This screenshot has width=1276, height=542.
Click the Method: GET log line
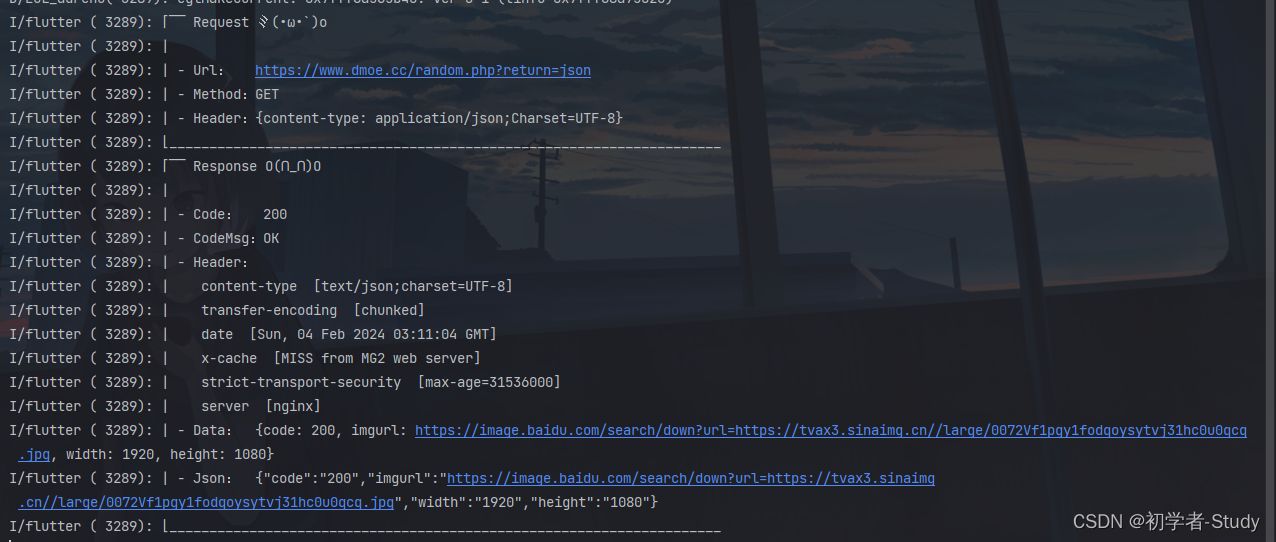pos(228,94)
